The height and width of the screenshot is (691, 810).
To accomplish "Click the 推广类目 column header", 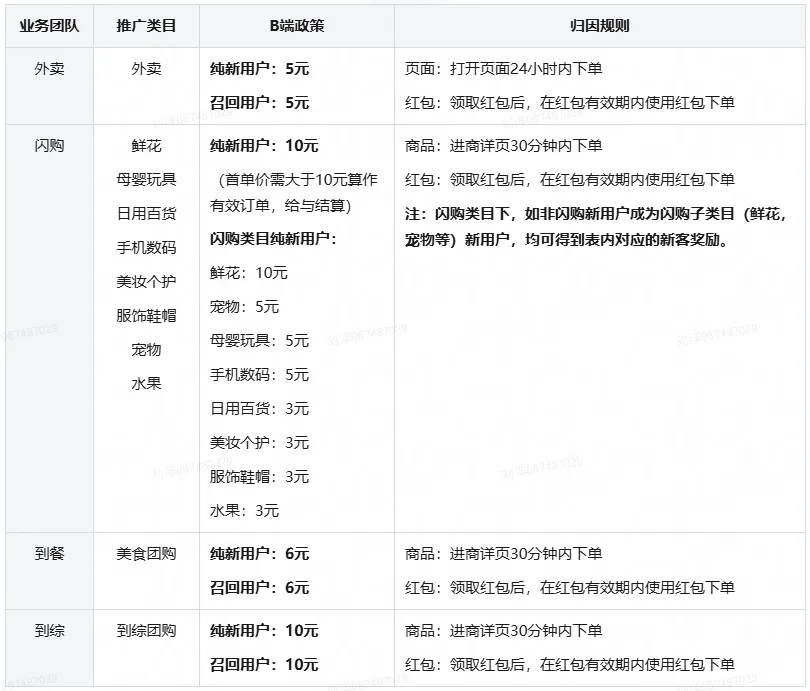I will [x=146, y=26].
